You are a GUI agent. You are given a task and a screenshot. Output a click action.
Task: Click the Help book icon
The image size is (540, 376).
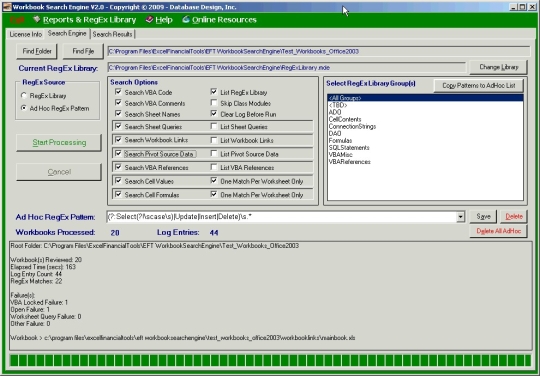coord(149,20)
